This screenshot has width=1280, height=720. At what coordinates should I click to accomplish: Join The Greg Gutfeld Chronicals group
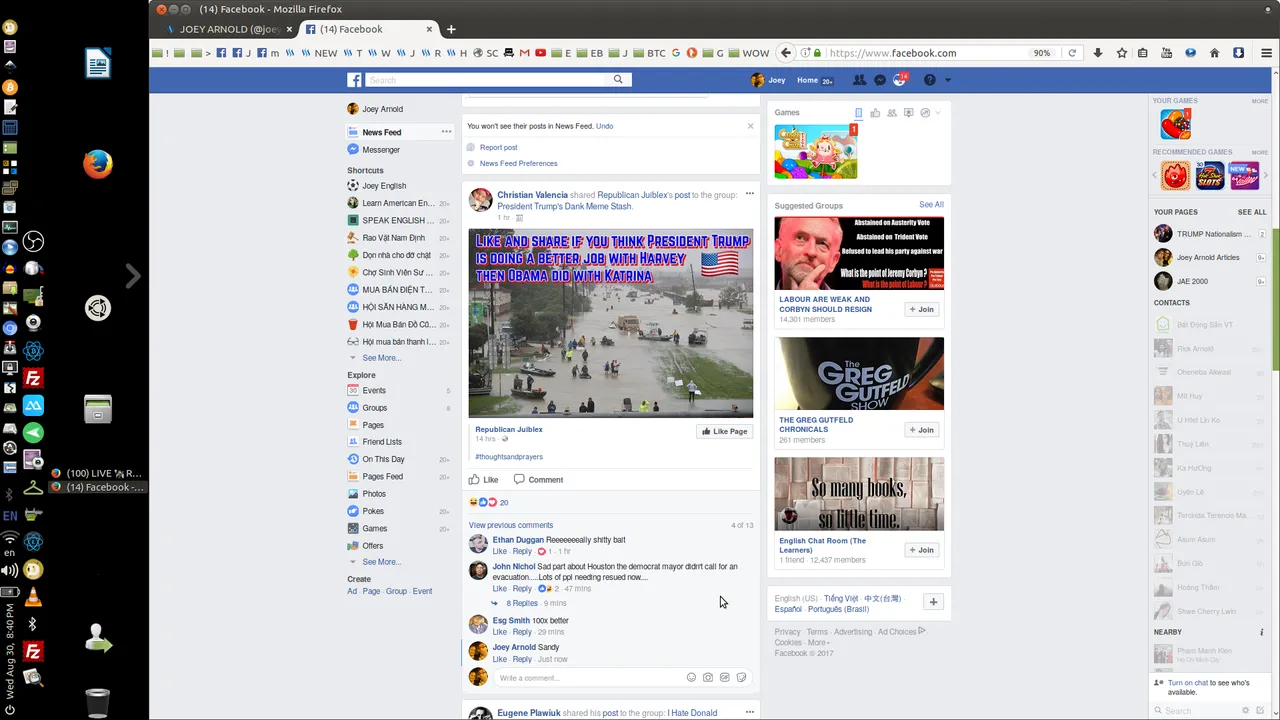(x=921, y=430)
